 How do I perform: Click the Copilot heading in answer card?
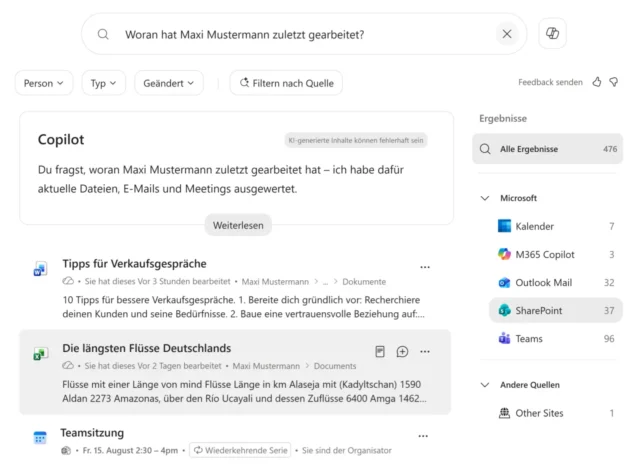pos(61,140)
